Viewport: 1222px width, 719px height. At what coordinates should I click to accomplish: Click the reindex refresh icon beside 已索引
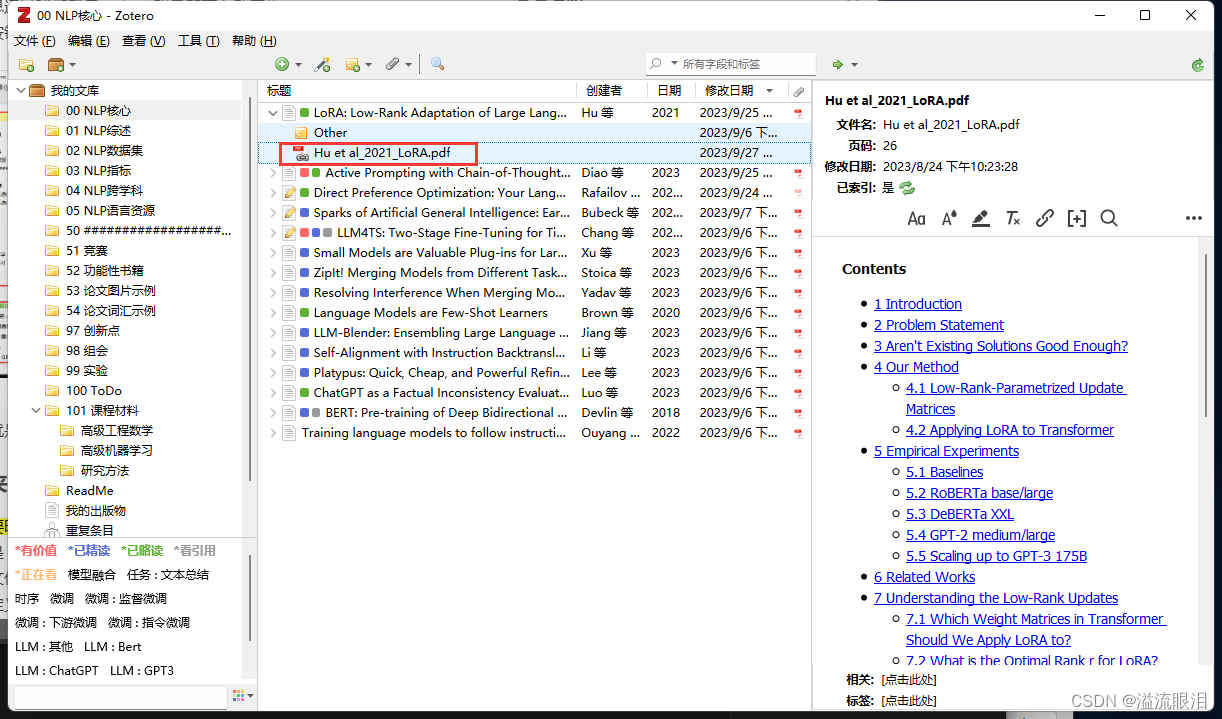point(907,188)
